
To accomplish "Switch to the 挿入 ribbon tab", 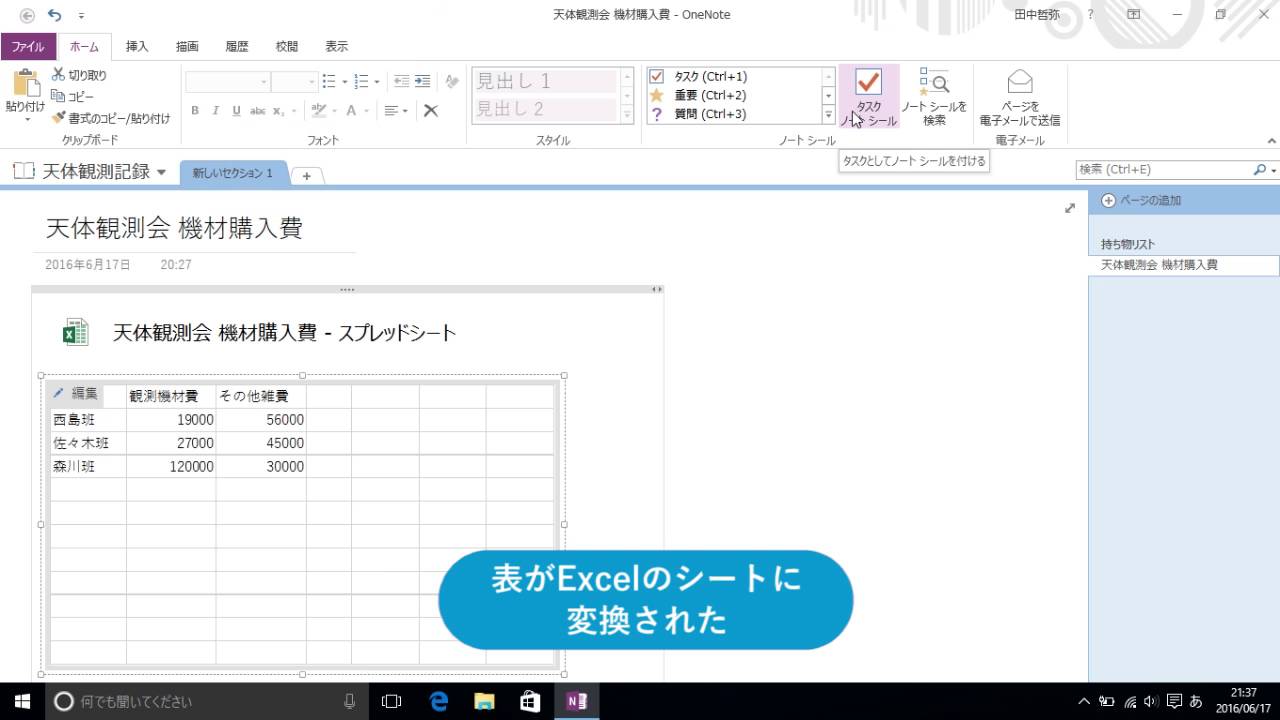I will (x=135, y=46).
